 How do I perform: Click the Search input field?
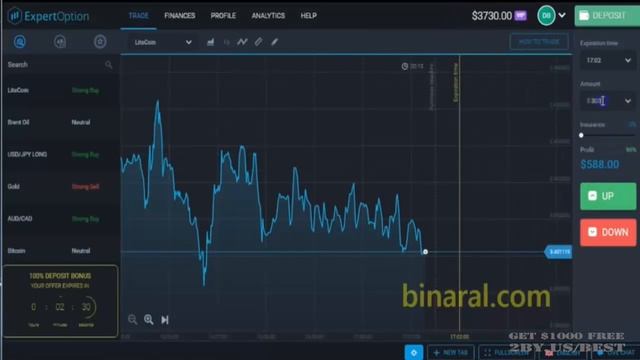[60, 64]
